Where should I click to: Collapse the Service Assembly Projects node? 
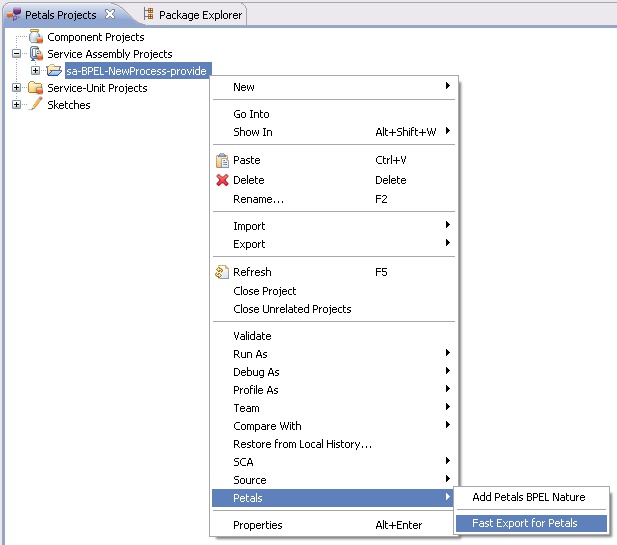pos(17,54)
